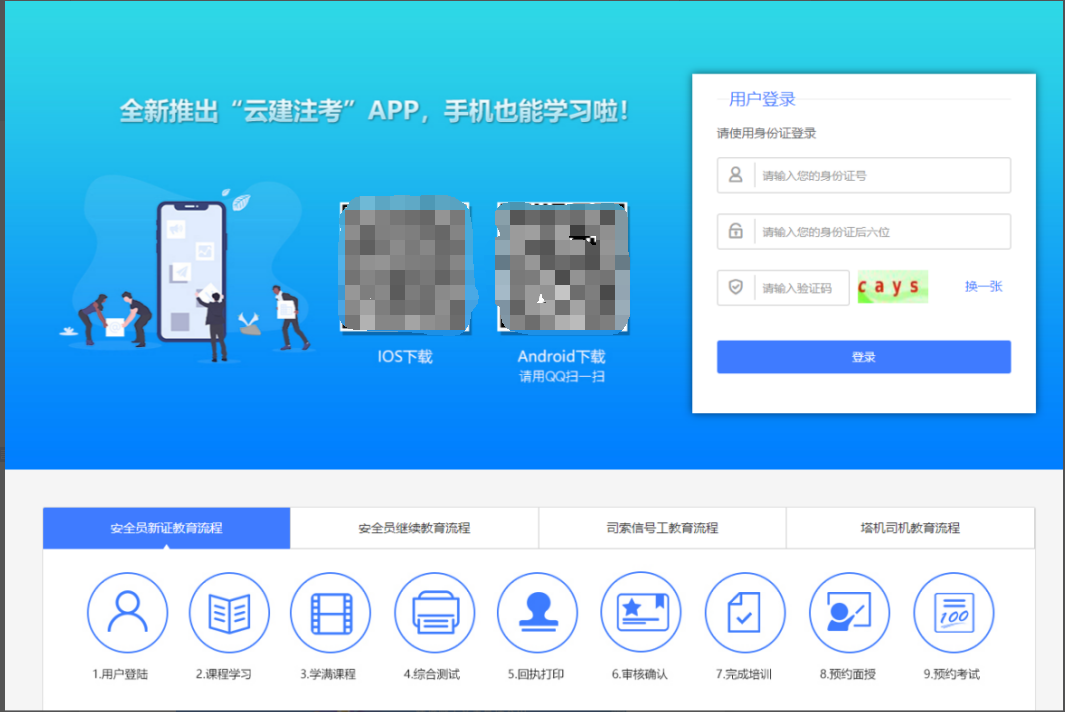Screen dimensions: 1065x712
Task: Open the 预约面授 instructor icon
Action: [x=848, y=612]
